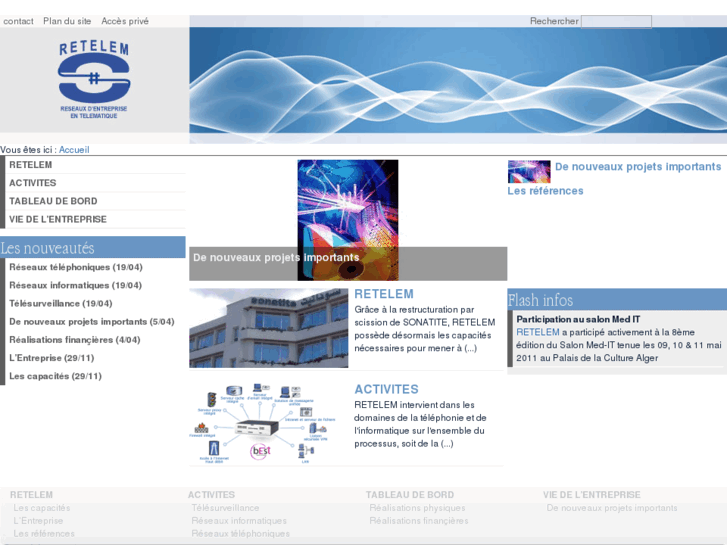Open footer Réseaux informatiques link
This screenshot has height=545, width=727.
tap(239, 521)
